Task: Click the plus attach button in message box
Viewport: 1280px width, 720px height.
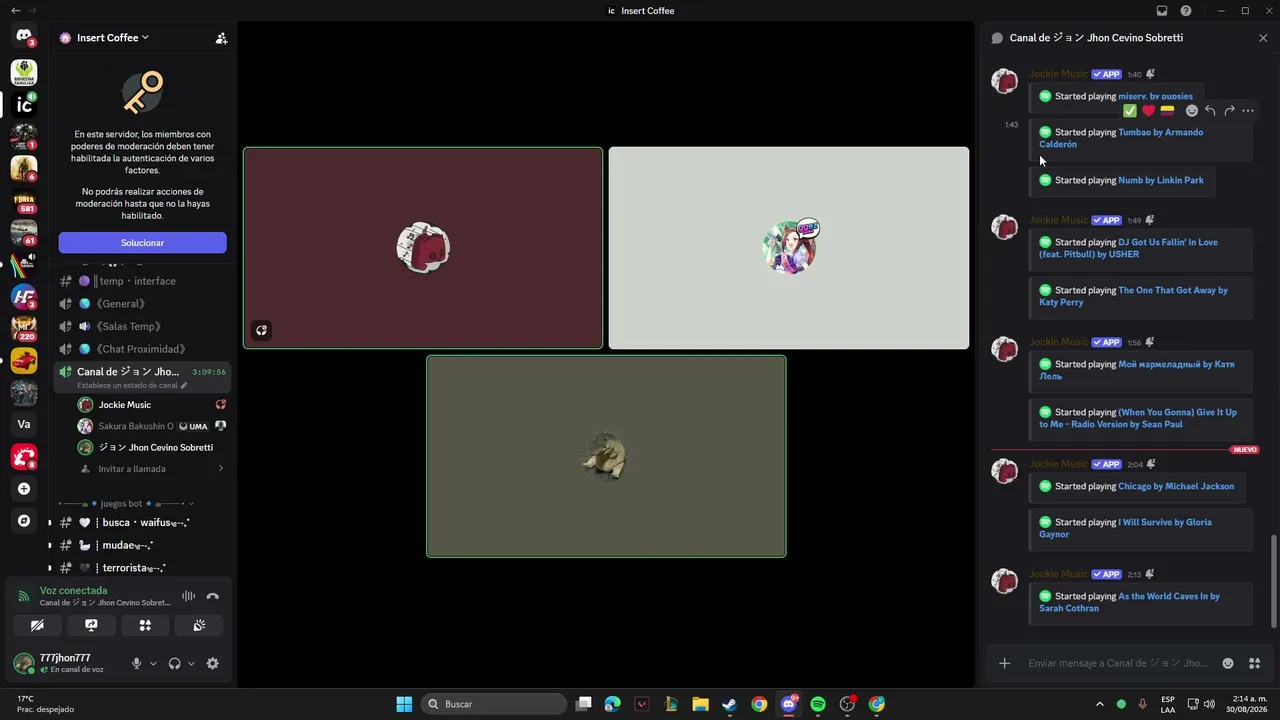Action: point(1005,663)
